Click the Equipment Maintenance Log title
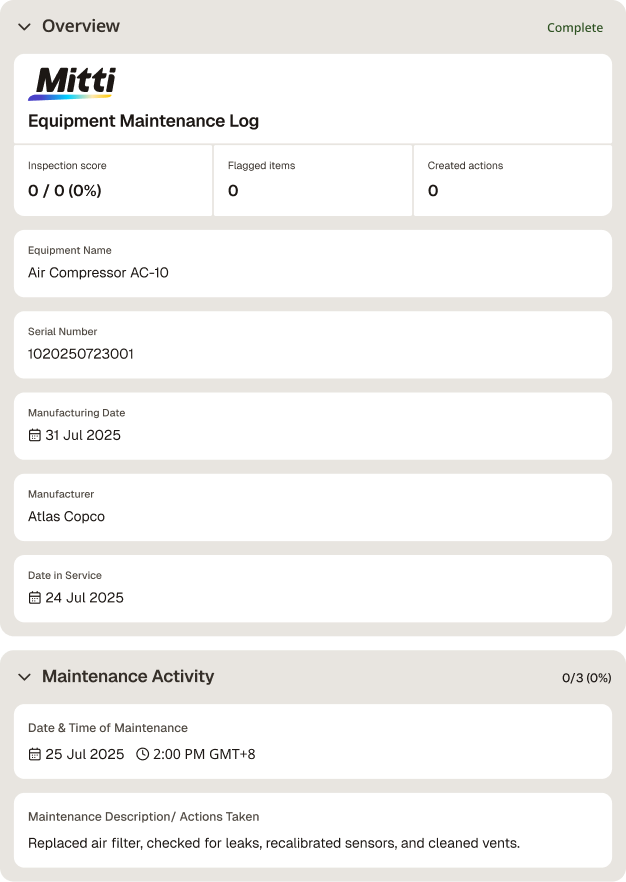Viewport: 626px width, 882px height. (x=143, y=121)
